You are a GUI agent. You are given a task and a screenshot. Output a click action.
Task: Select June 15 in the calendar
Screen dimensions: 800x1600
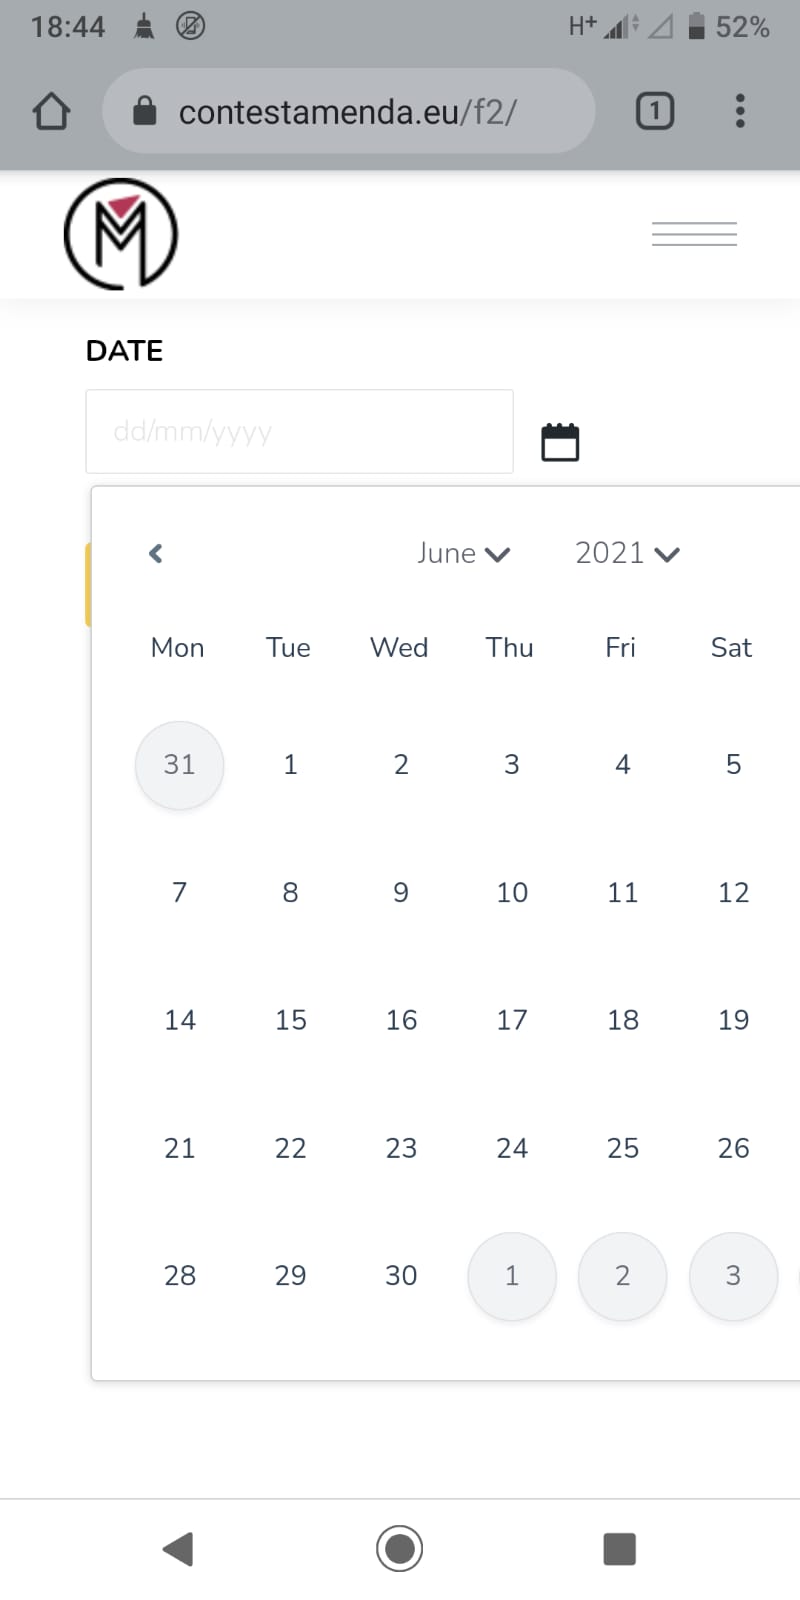(x=290, y=1020)
